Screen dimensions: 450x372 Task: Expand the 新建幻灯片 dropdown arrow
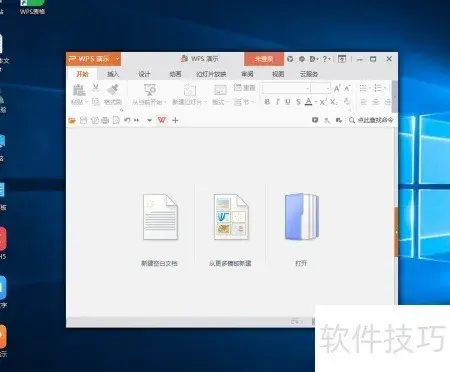205,102
